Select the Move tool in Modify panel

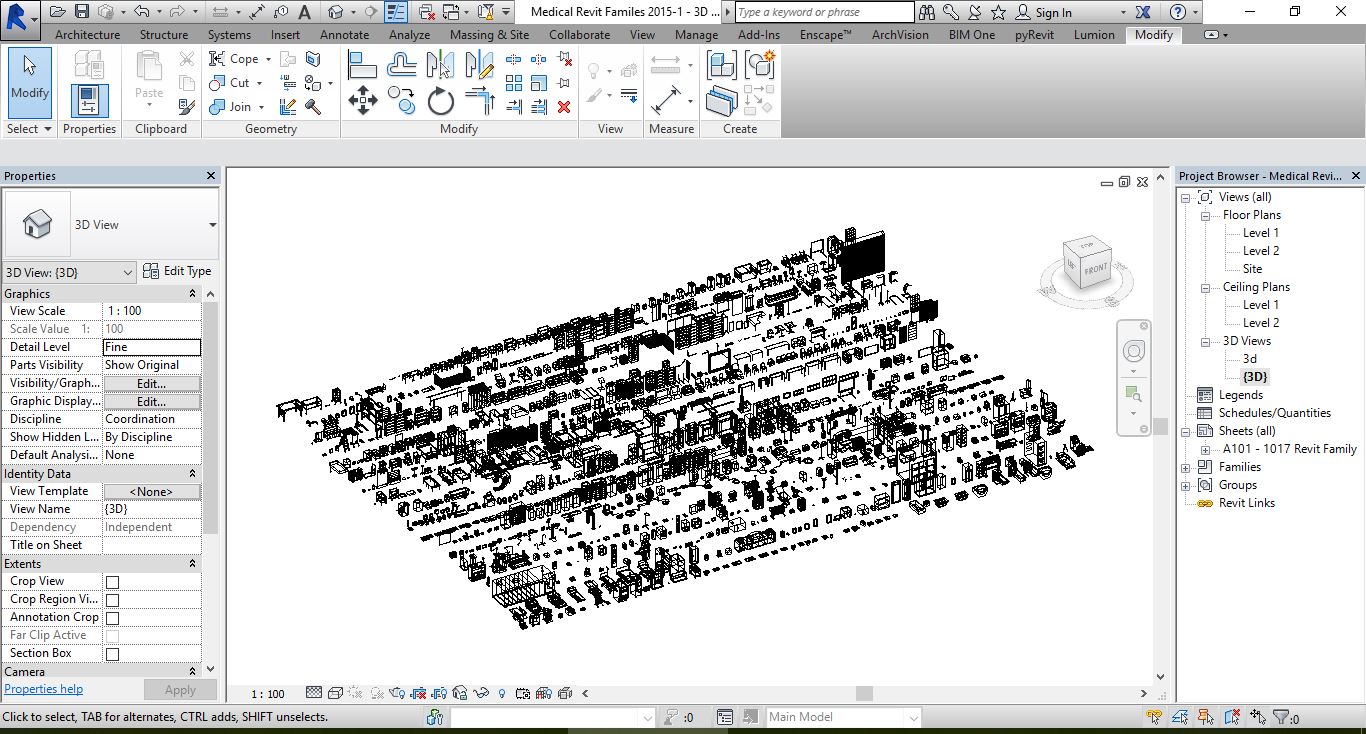pos(362,100)
